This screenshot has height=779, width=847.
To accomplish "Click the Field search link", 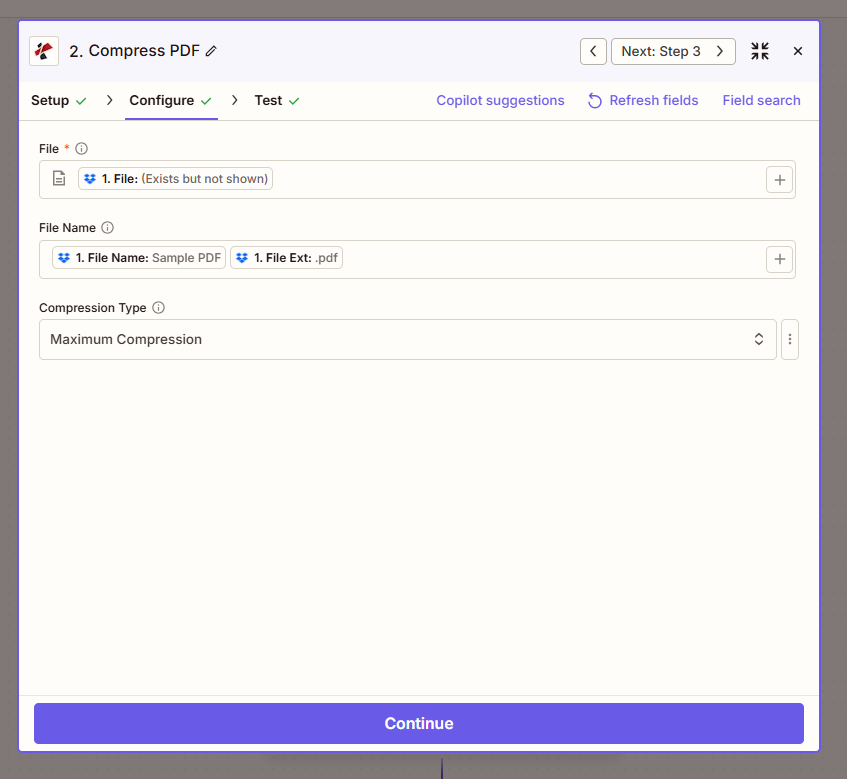I will pyautogui.click(x=761, y=100).
